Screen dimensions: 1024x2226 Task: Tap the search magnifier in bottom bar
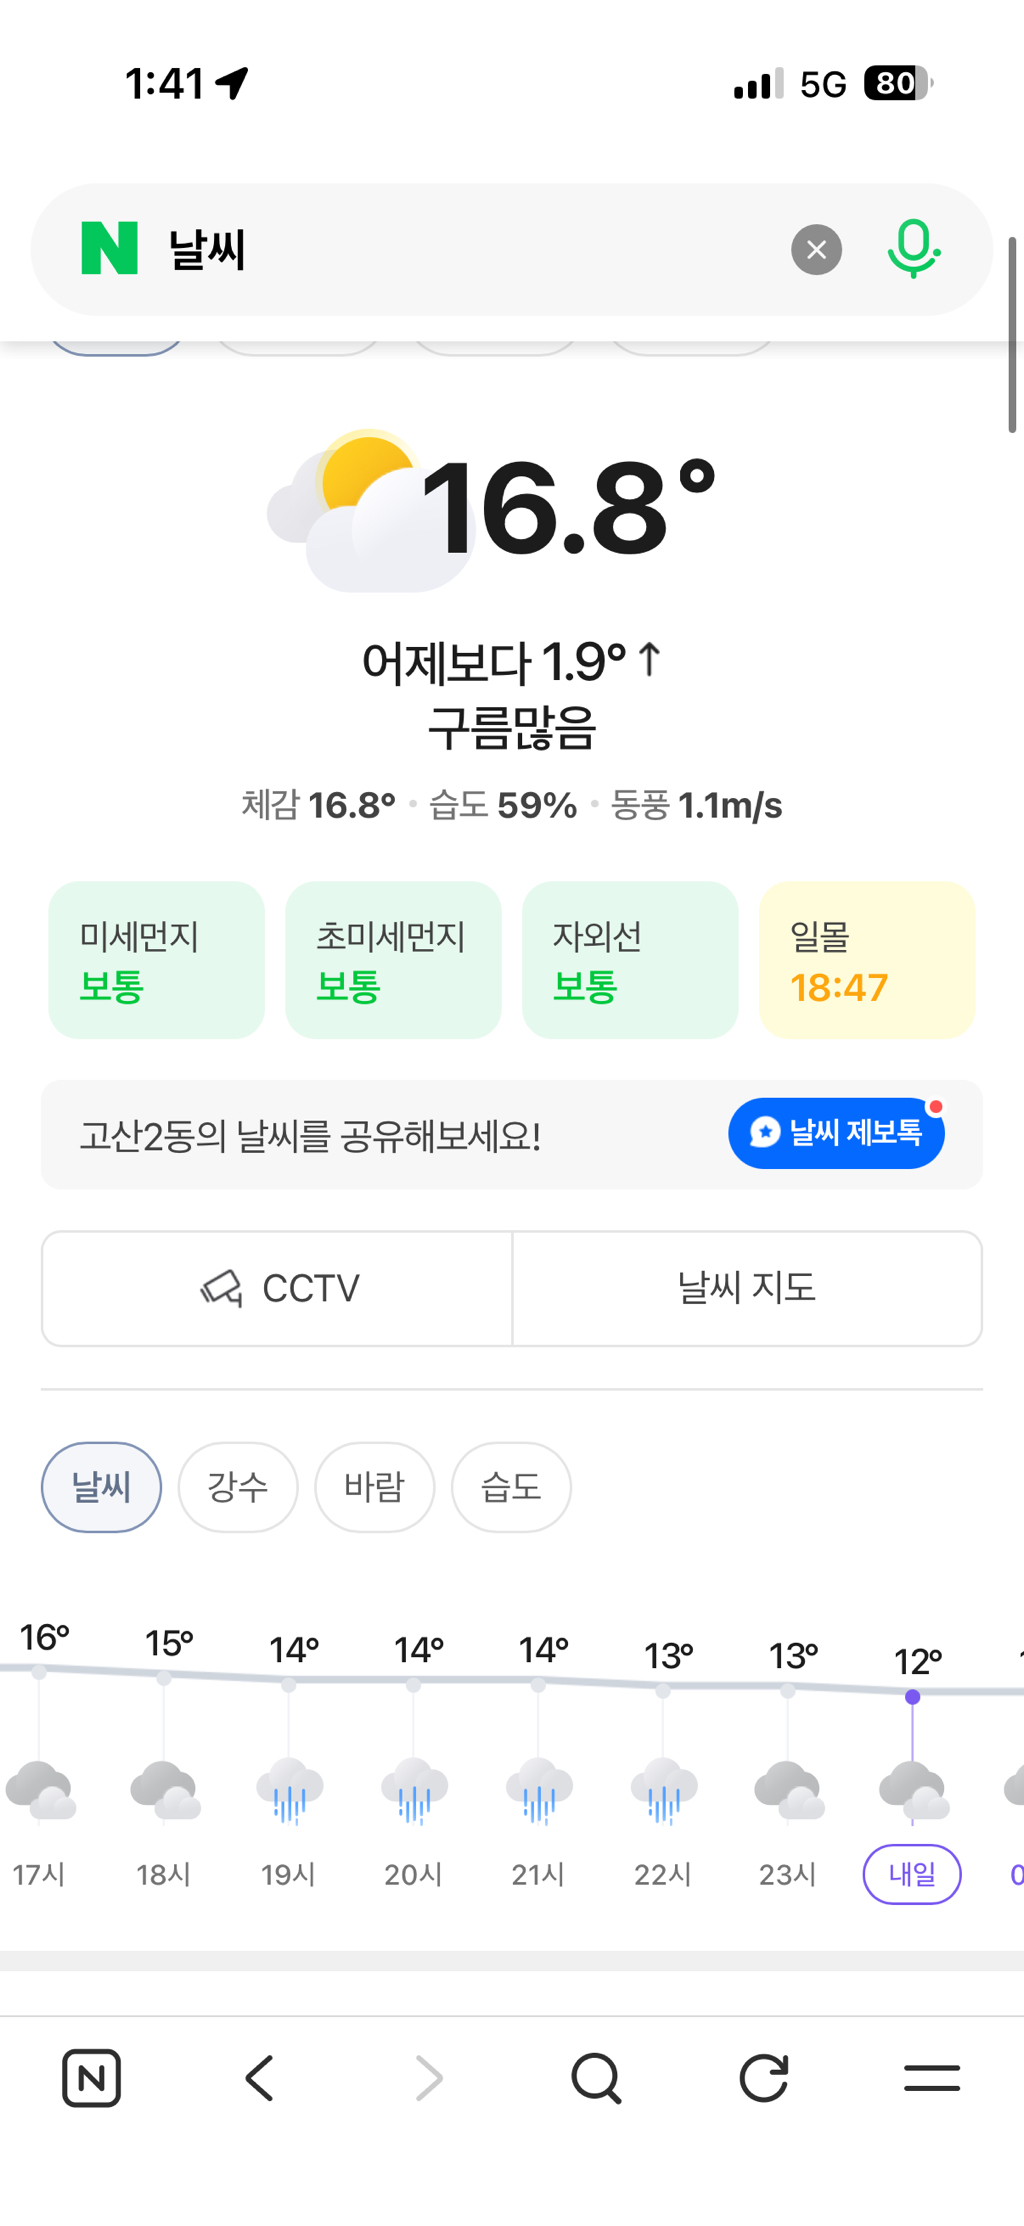[596, 2079]
